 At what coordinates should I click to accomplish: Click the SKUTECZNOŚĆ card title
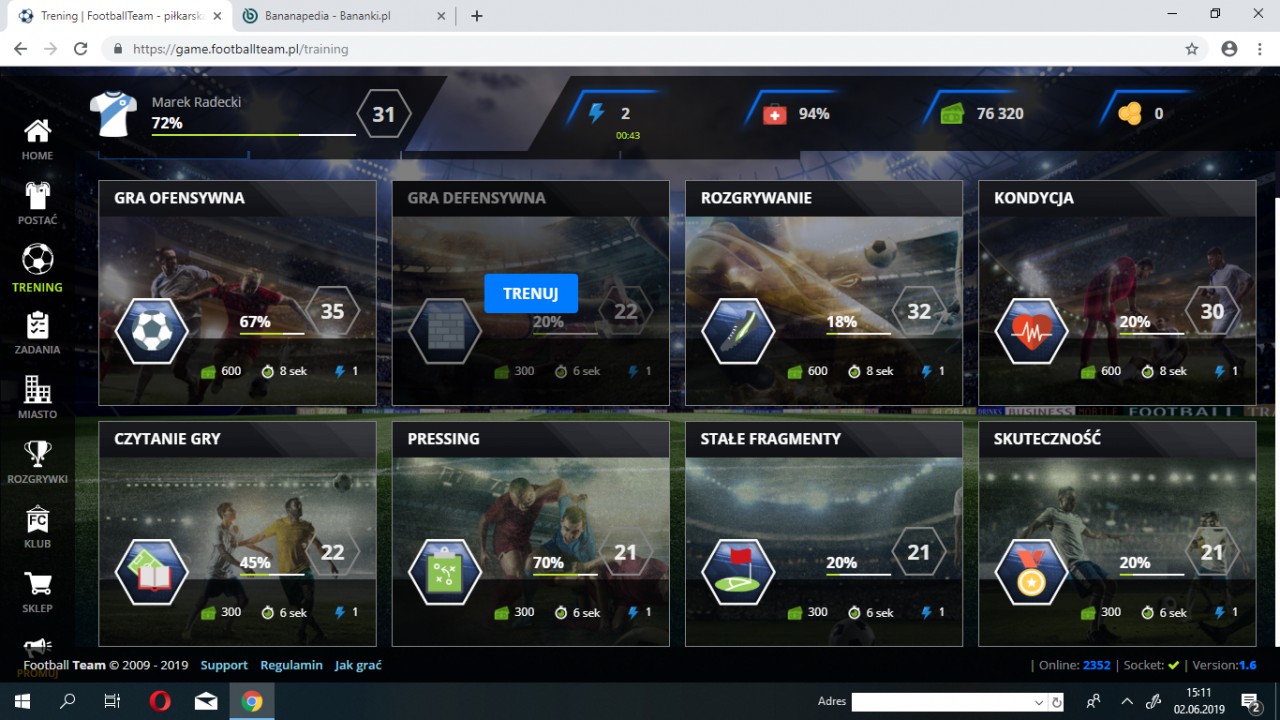point(1047,439)
